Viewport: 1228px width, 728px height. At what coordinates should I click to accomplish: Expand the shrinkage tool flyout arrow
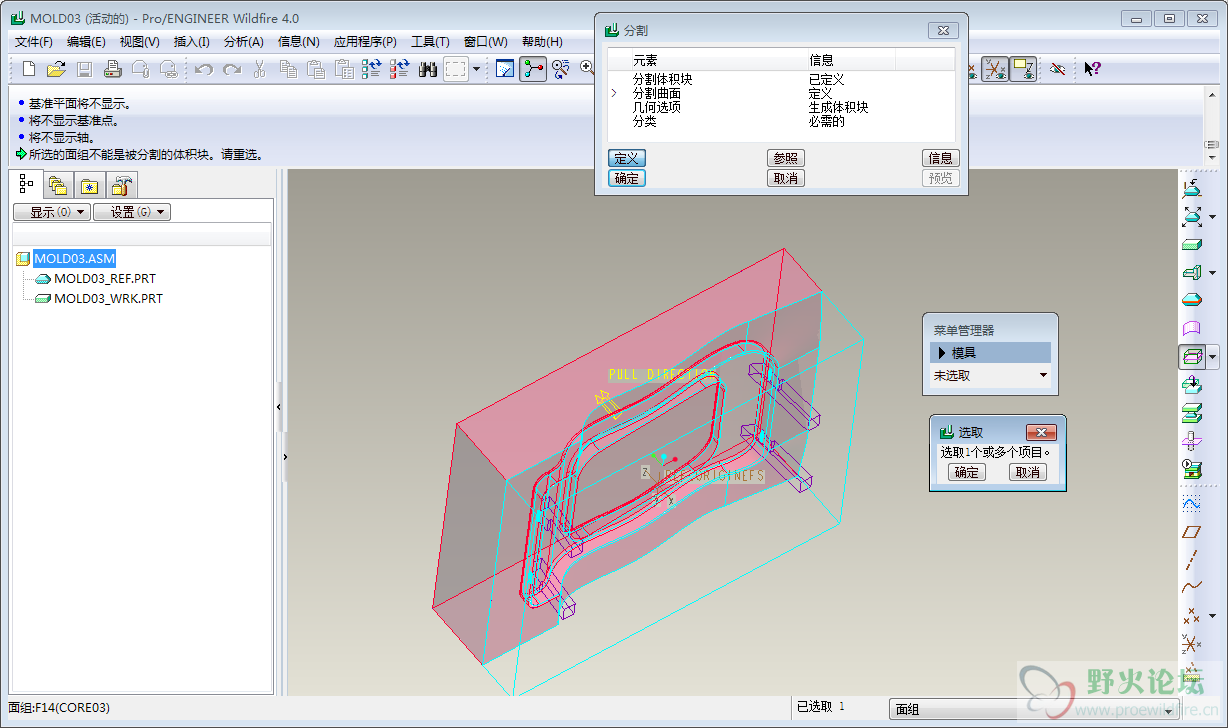(x=1213, y=216)
